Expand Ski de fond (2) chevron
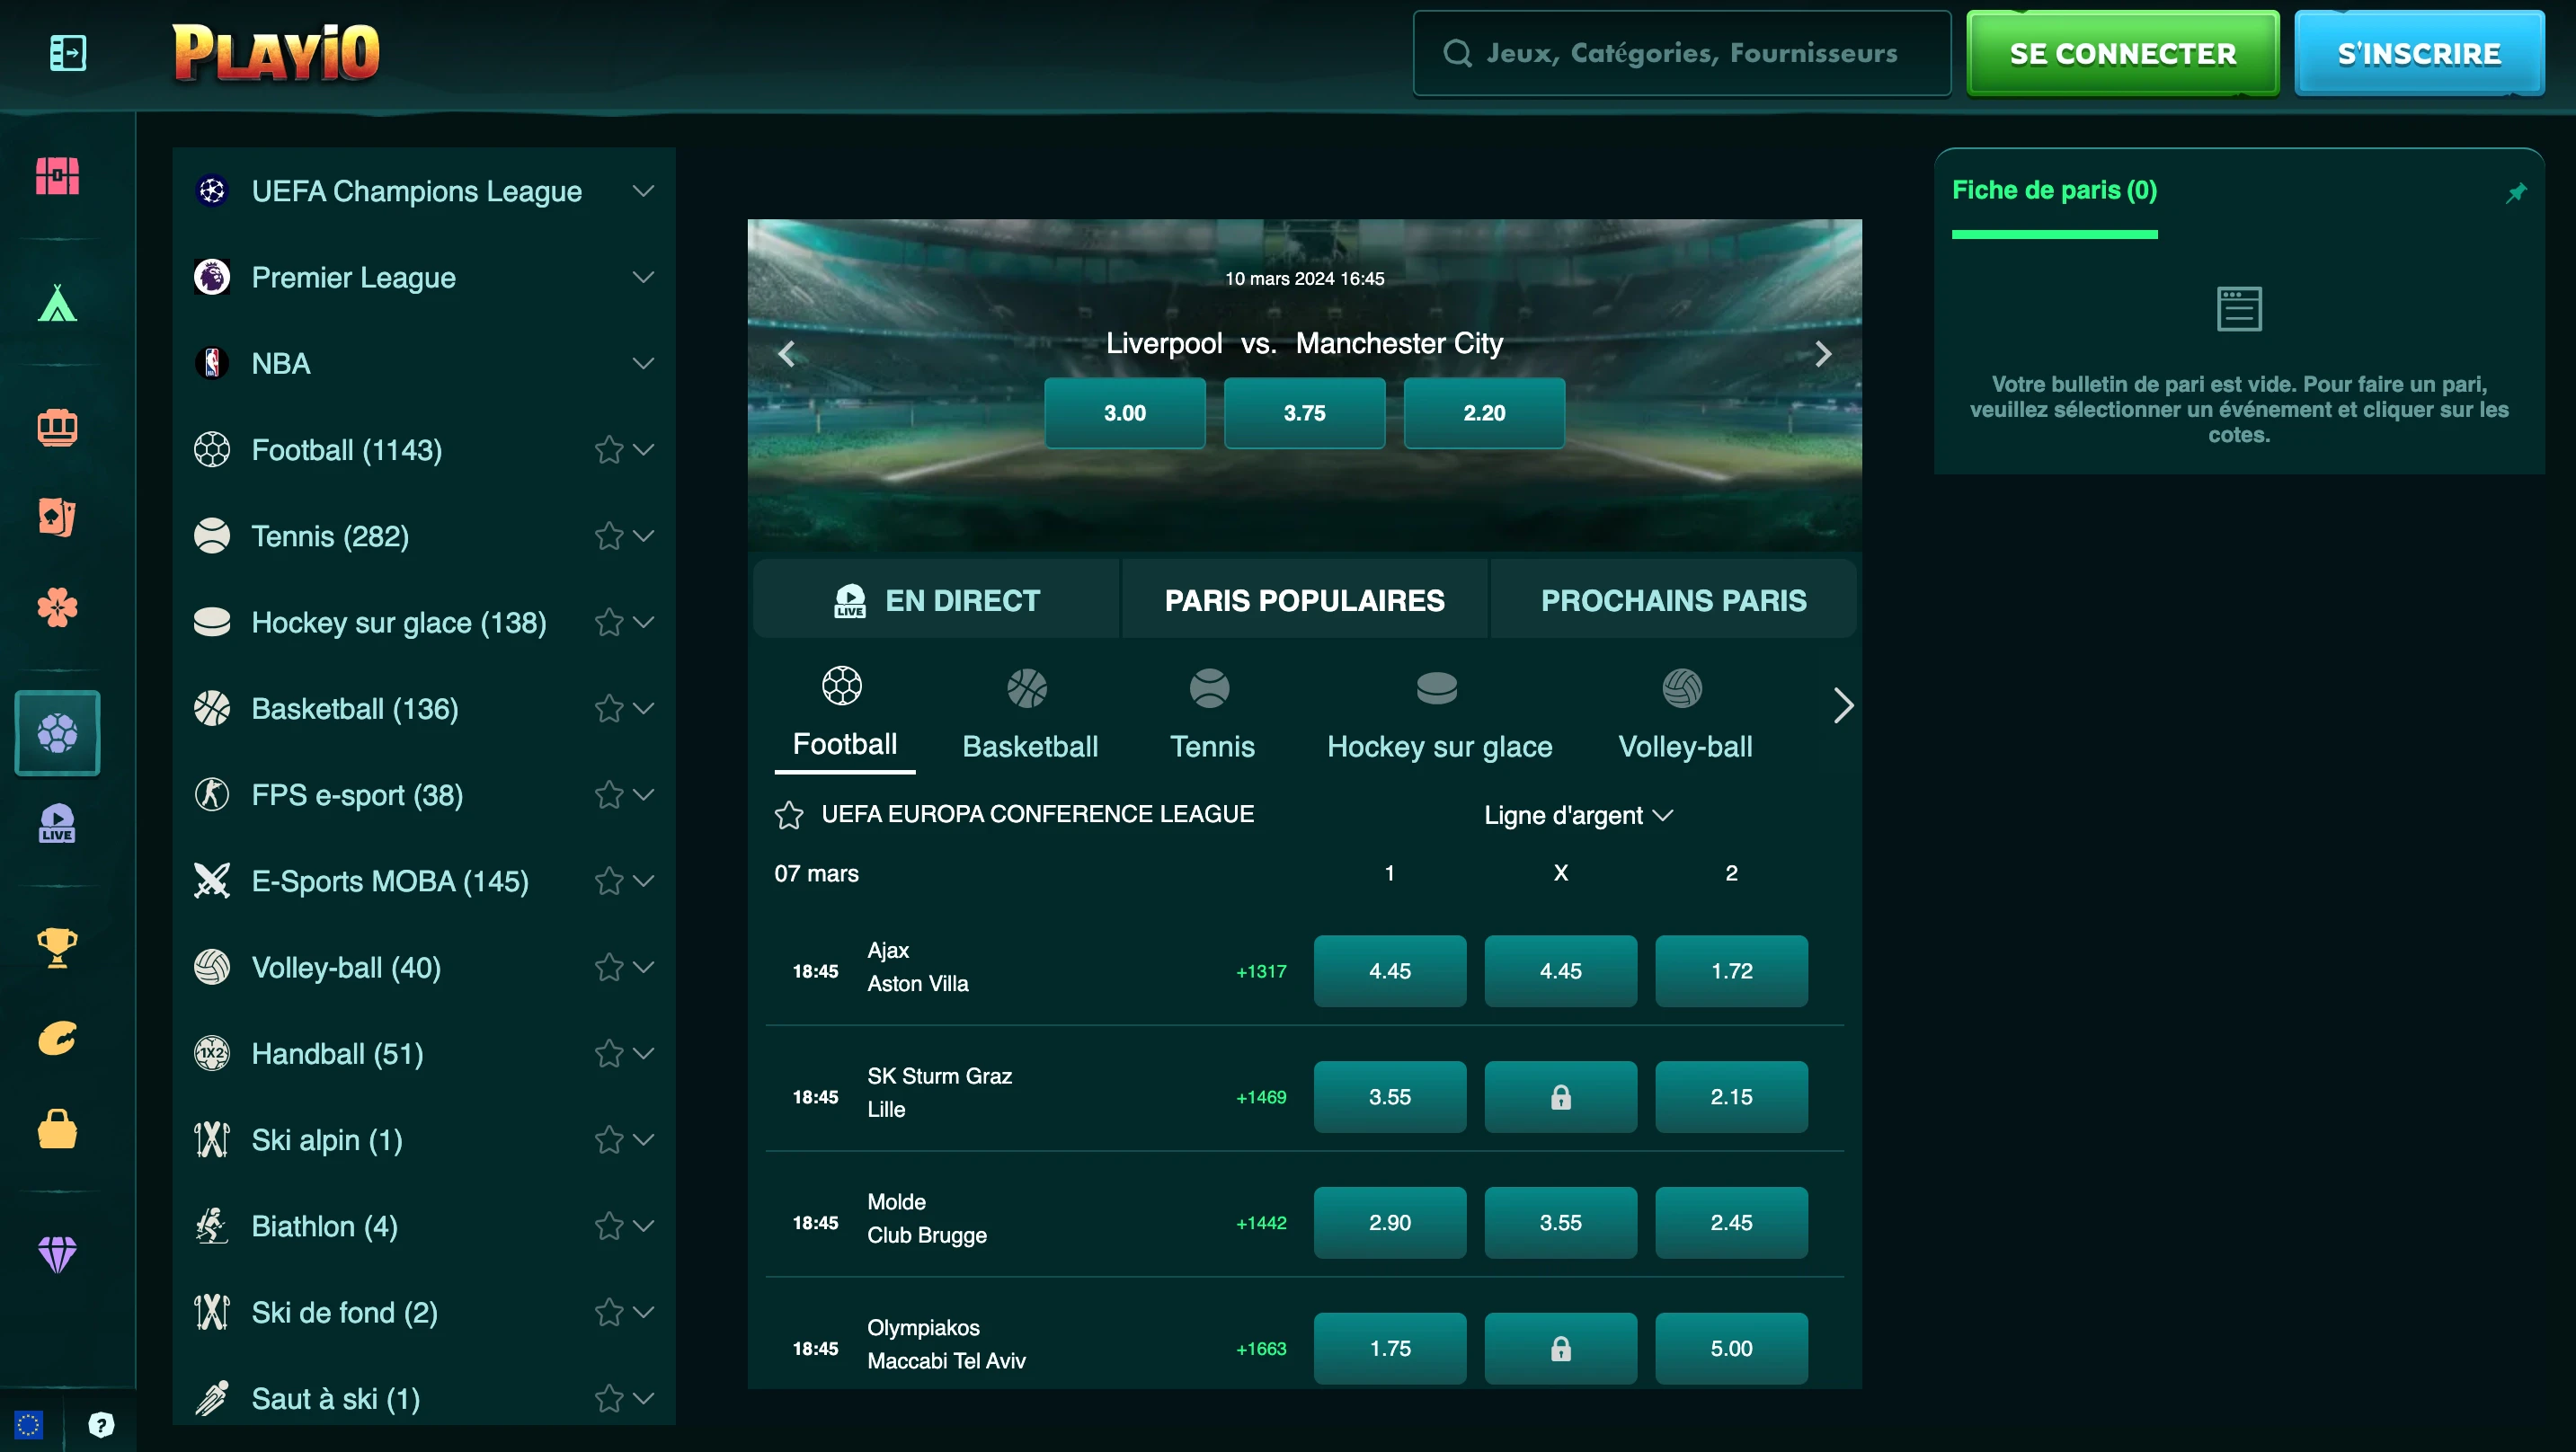Viewport: 2576px width, 1452px height. [x=643, y=1312]
